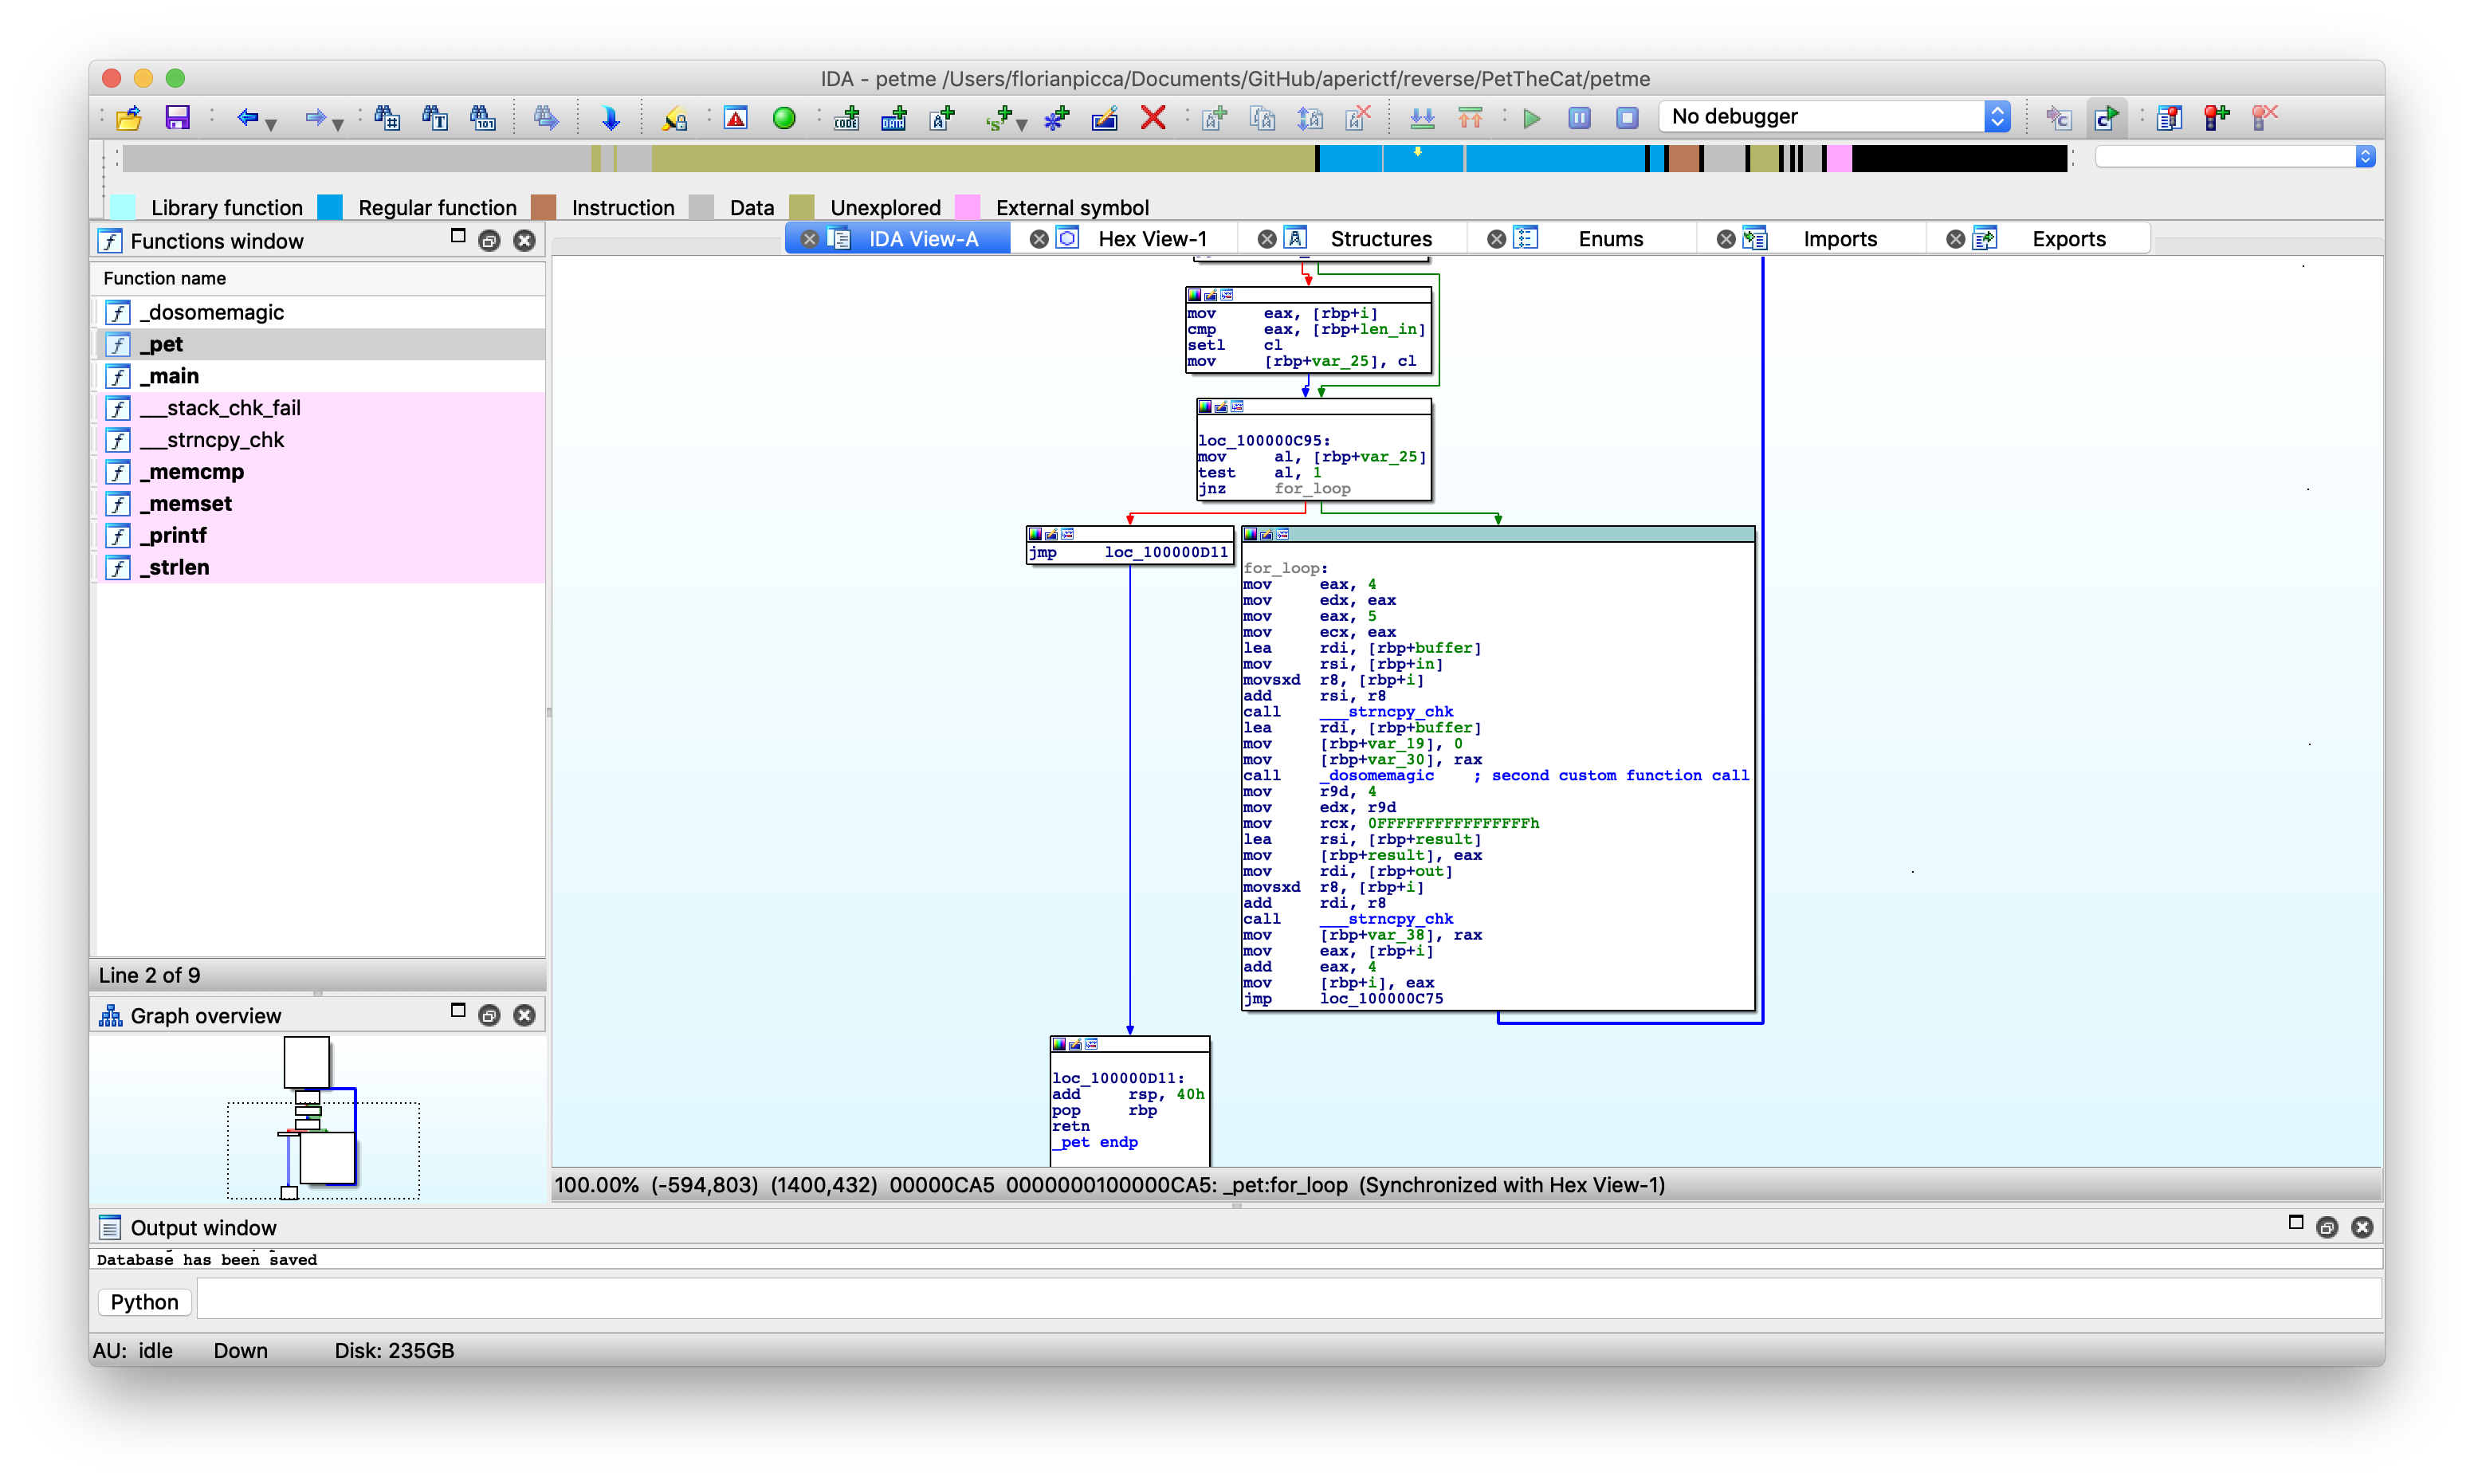Open string literal type dropdown arrow
Screen dimensions: 2474x1484
[x=1021, y=124]
